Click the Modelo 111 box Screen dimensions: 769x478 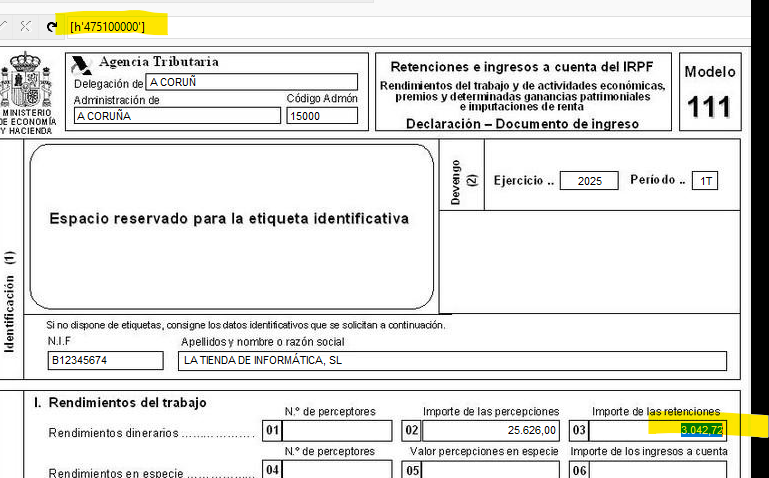709,93
